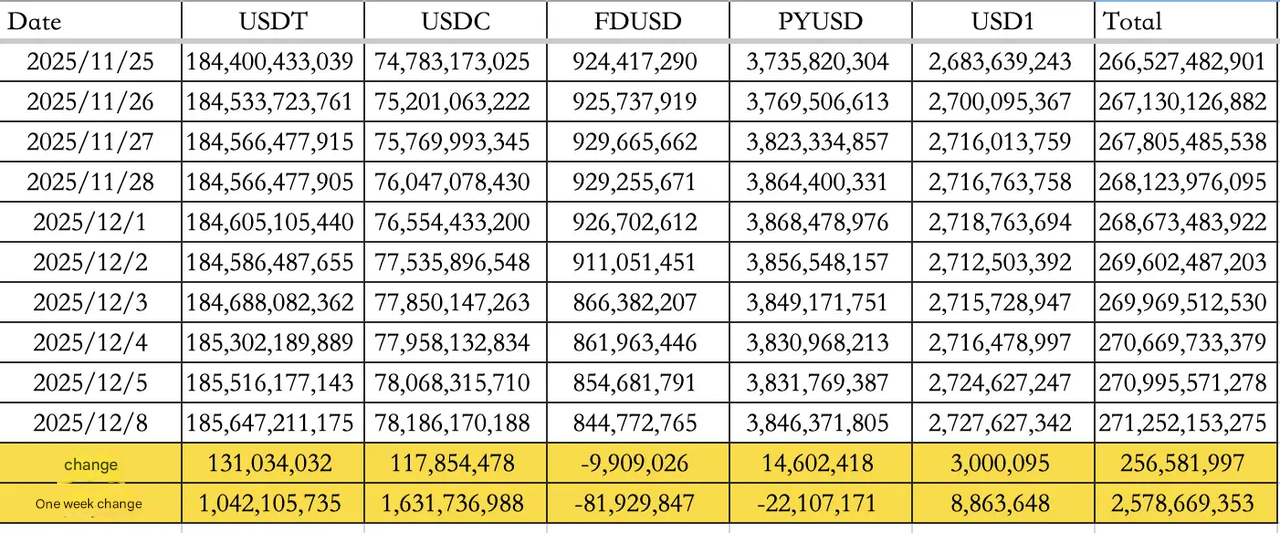This screenshot has width=1280, height=533.
Task: Click USDC value 77,535,896,548
Action: (453, 263)
